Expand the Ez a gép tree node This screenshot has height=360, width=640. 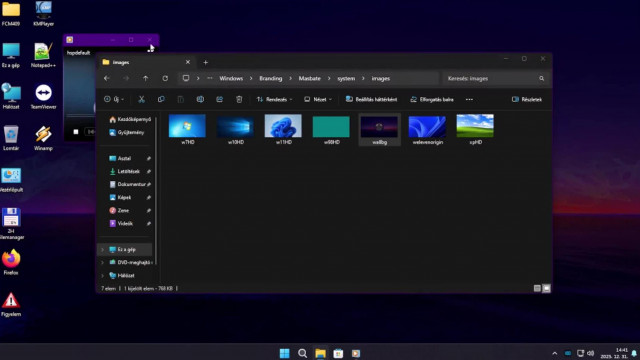(x=102, y=249)
